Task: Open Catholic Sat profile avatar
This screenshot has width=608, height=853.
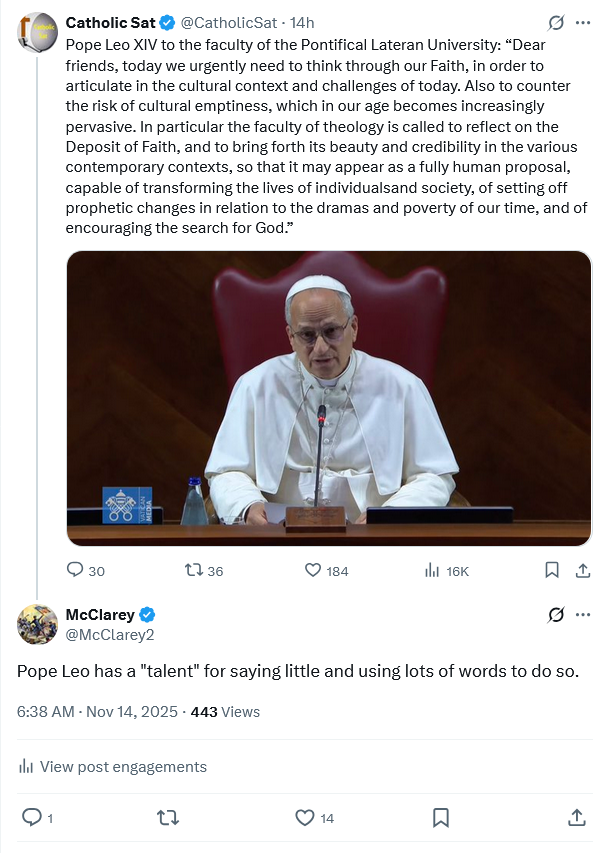Action: [x=37, y=32]
